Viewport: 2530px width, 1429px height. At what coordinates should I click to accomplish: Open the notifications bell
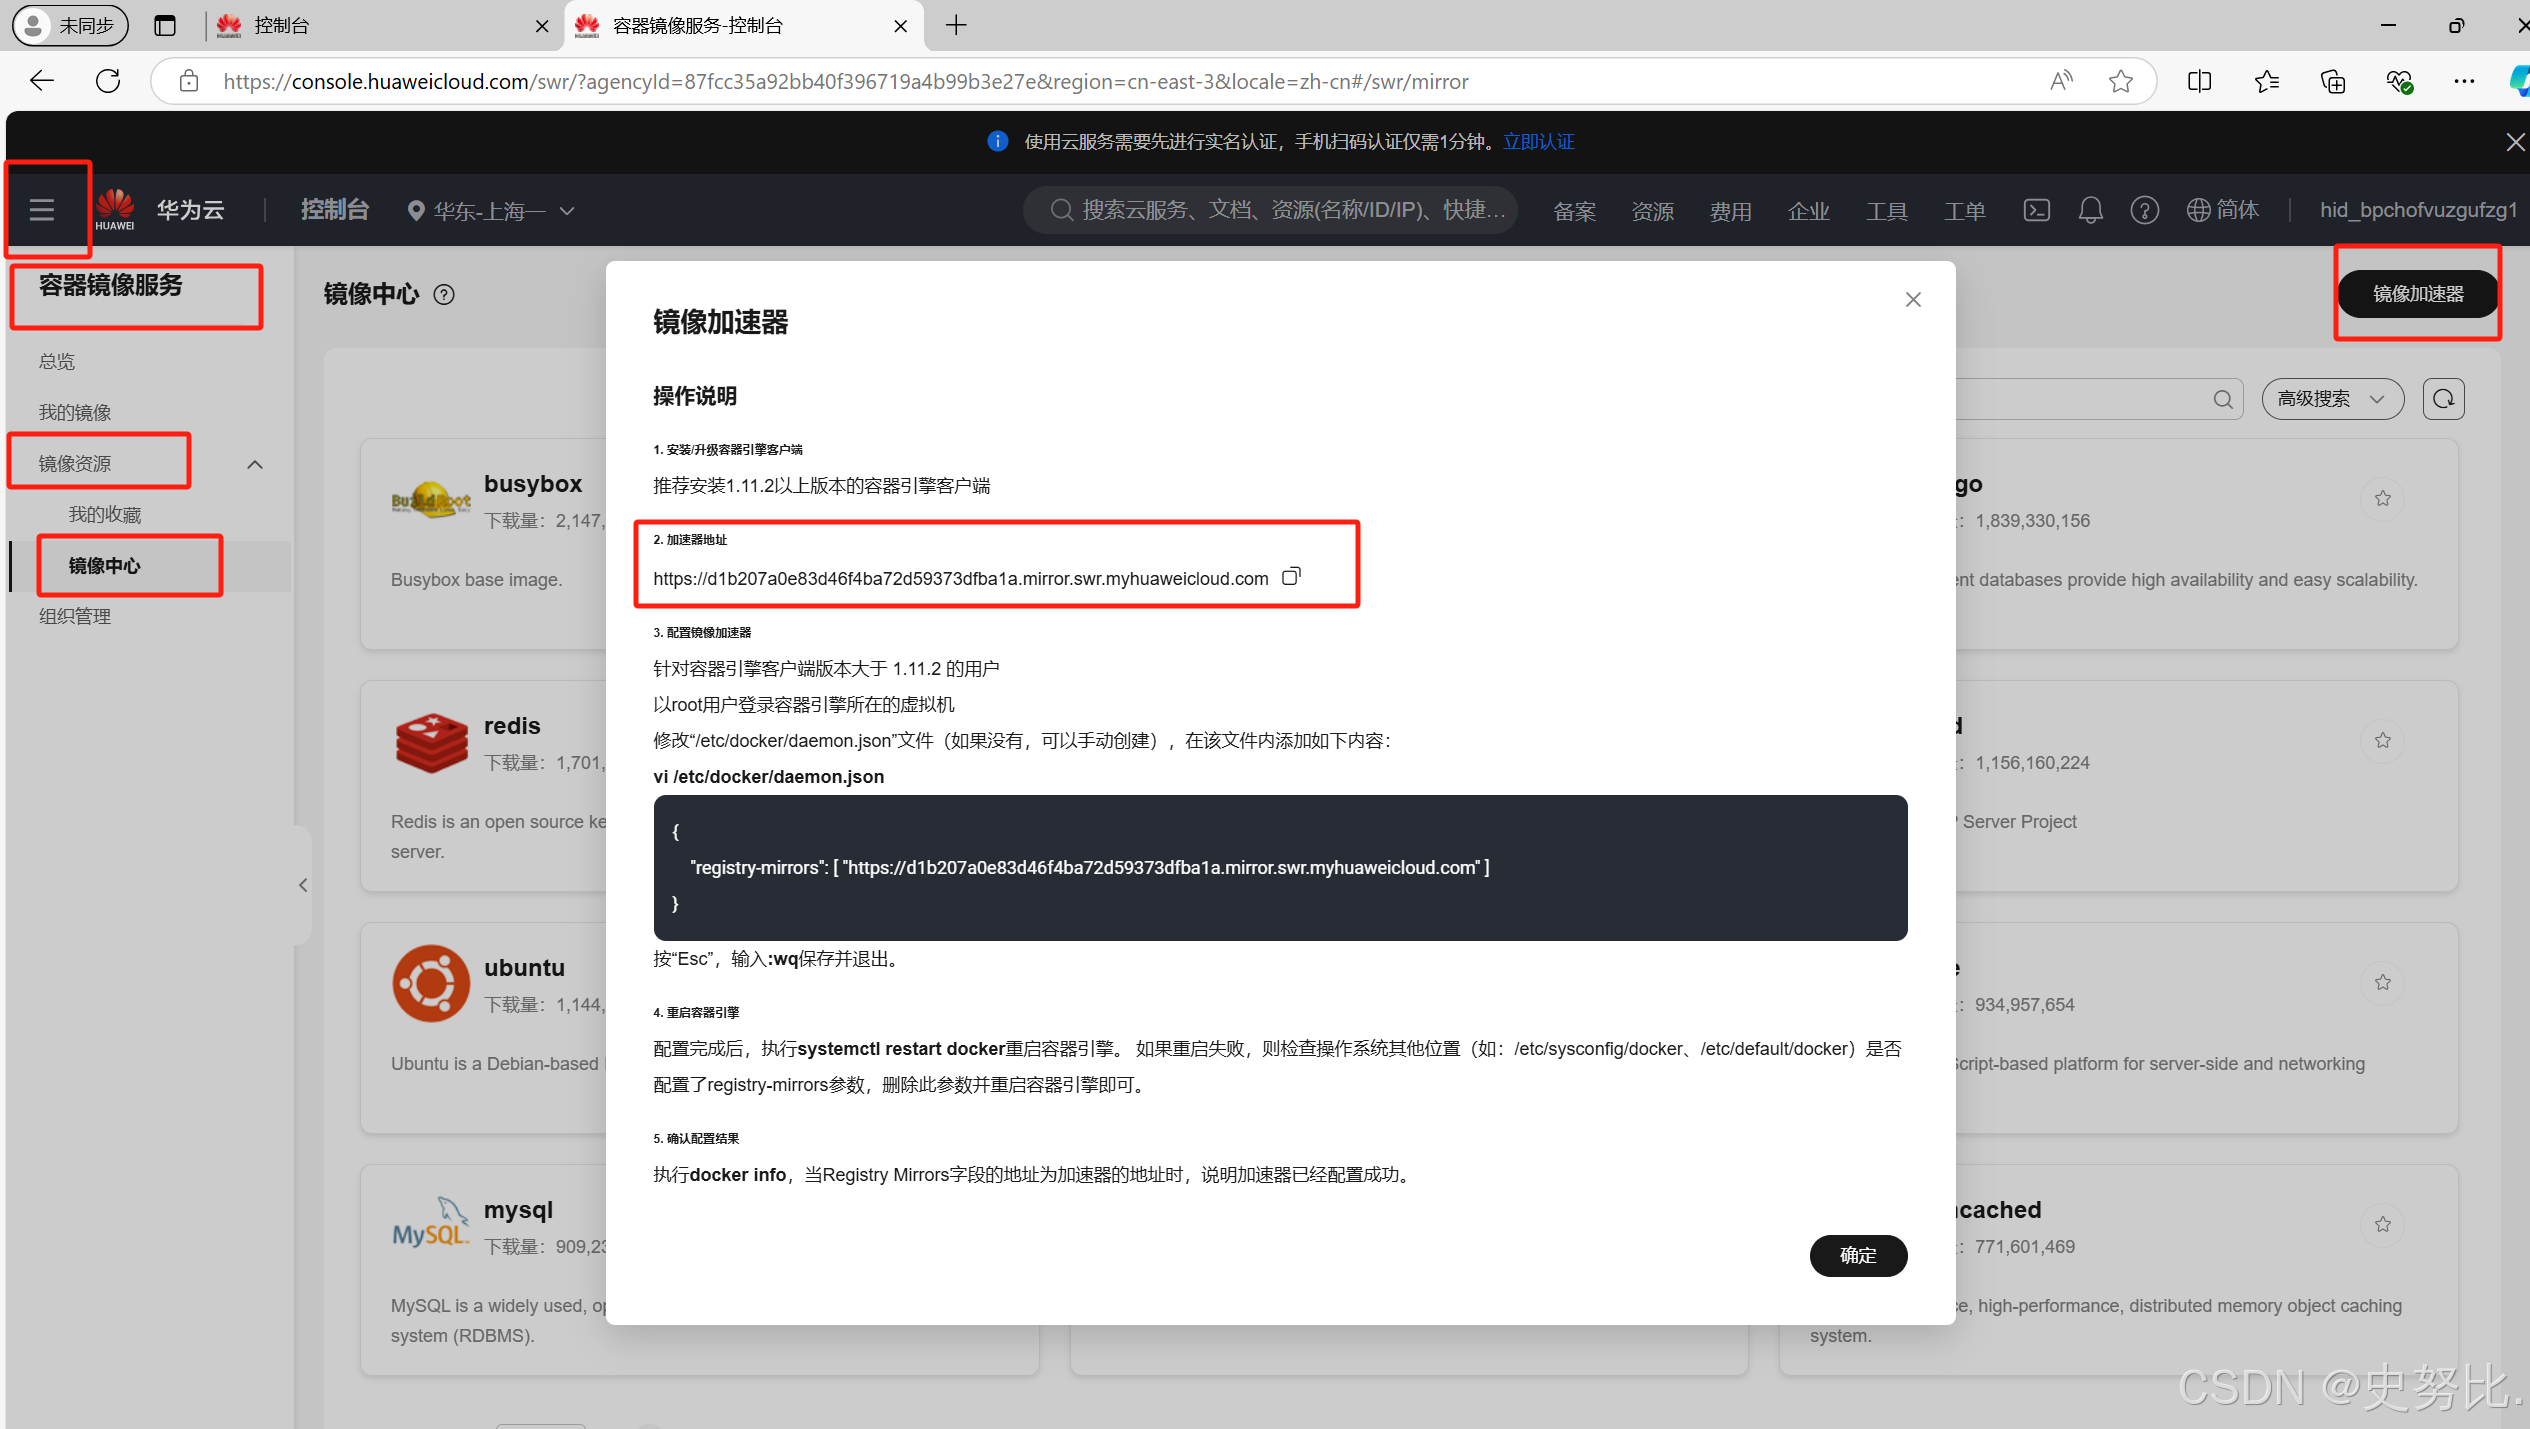pyautogui.click(x=2090, y=210)
